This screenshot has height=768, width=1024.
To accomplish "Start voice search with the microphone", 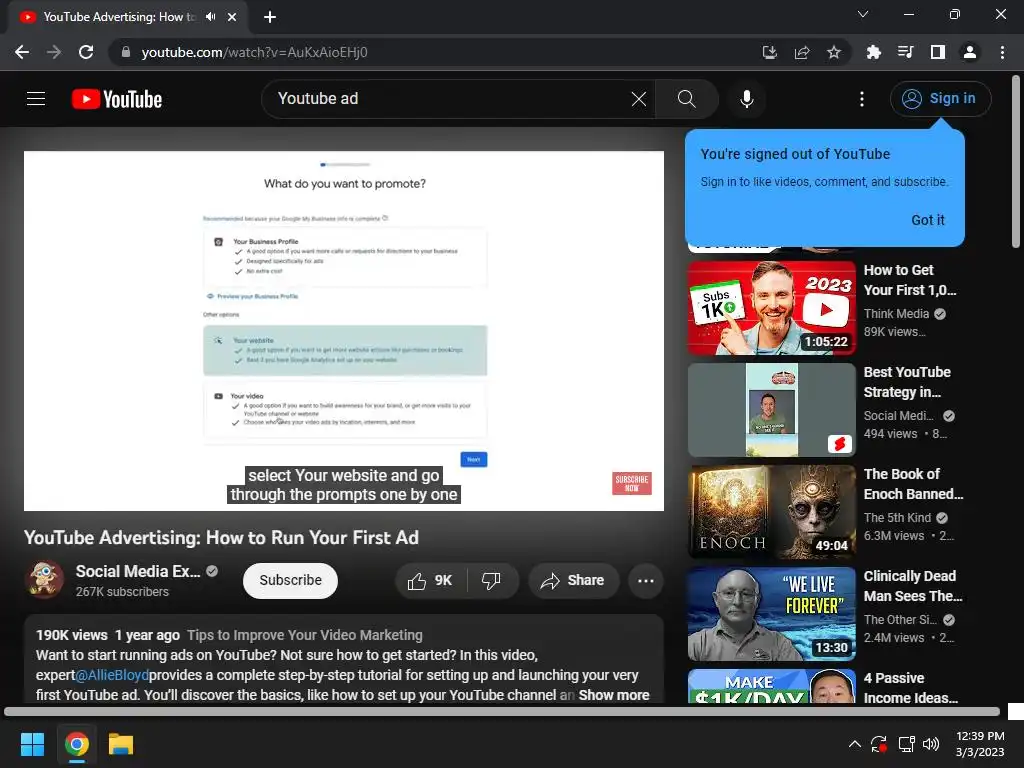I will [x=746, y=99].
